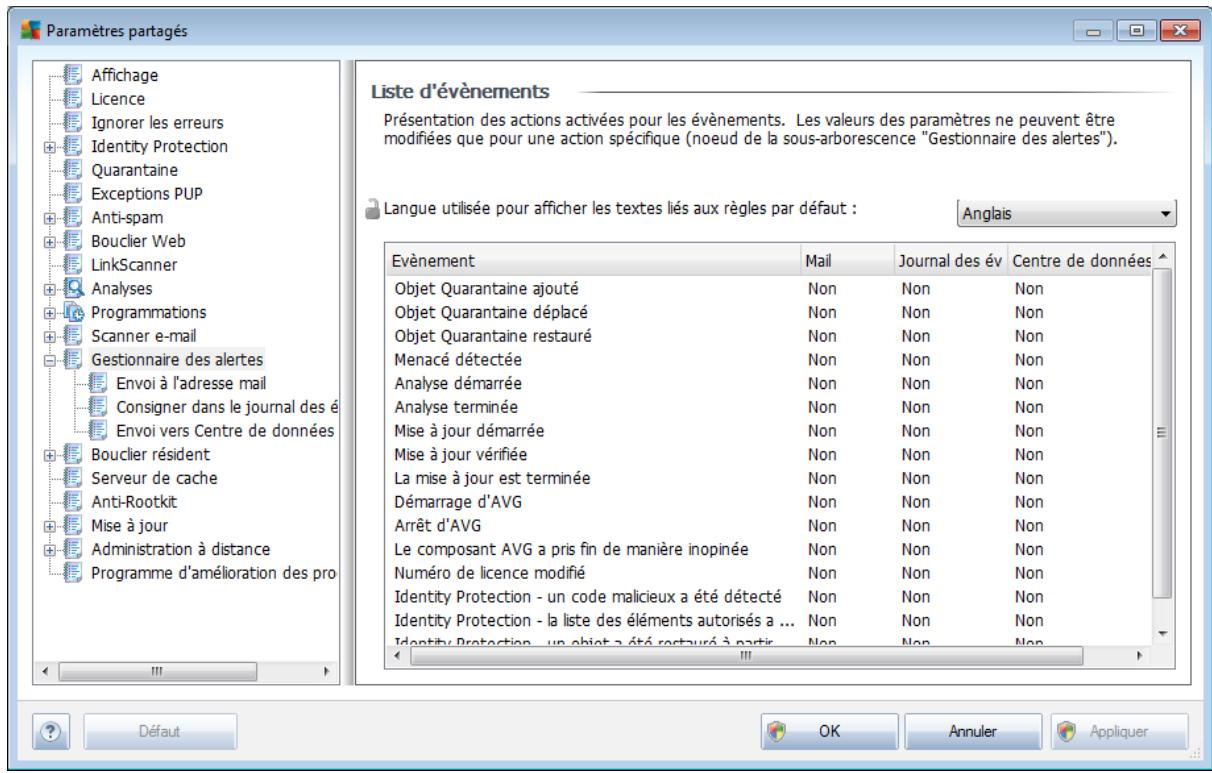
Task: Click the Envoi vers Centre de données icon
Action: click(x=97, y=433)
